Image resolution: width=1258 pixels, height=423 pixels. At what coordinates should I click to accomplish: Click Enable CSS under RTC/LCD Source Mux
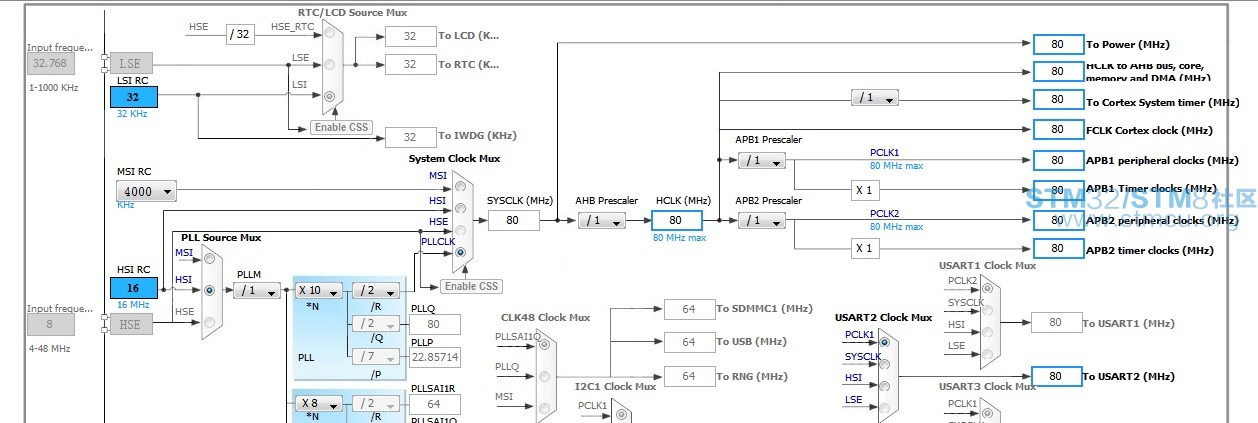pyautogui.click(x=340, y=127)
